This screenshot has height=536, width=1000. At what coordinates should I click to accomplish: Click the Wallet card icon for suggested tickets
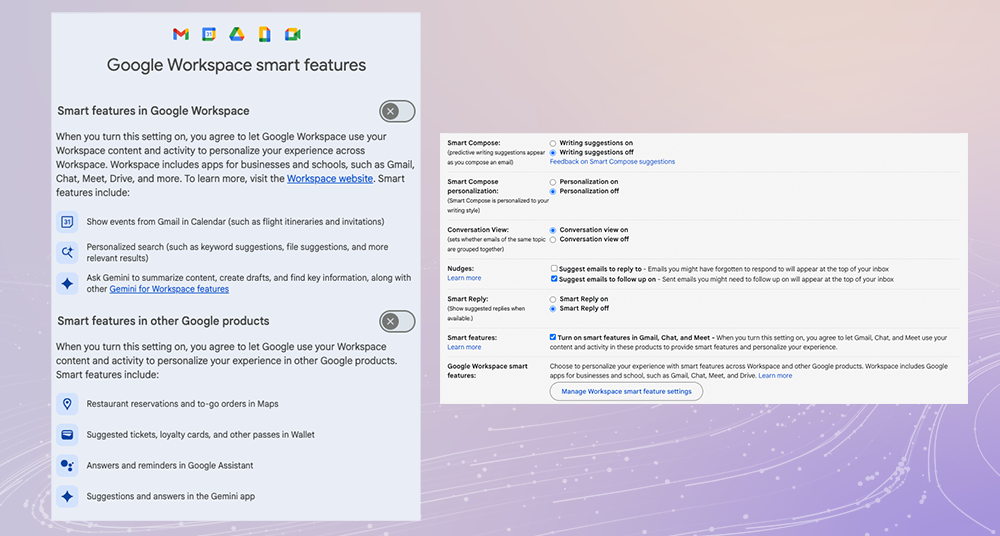67,435
